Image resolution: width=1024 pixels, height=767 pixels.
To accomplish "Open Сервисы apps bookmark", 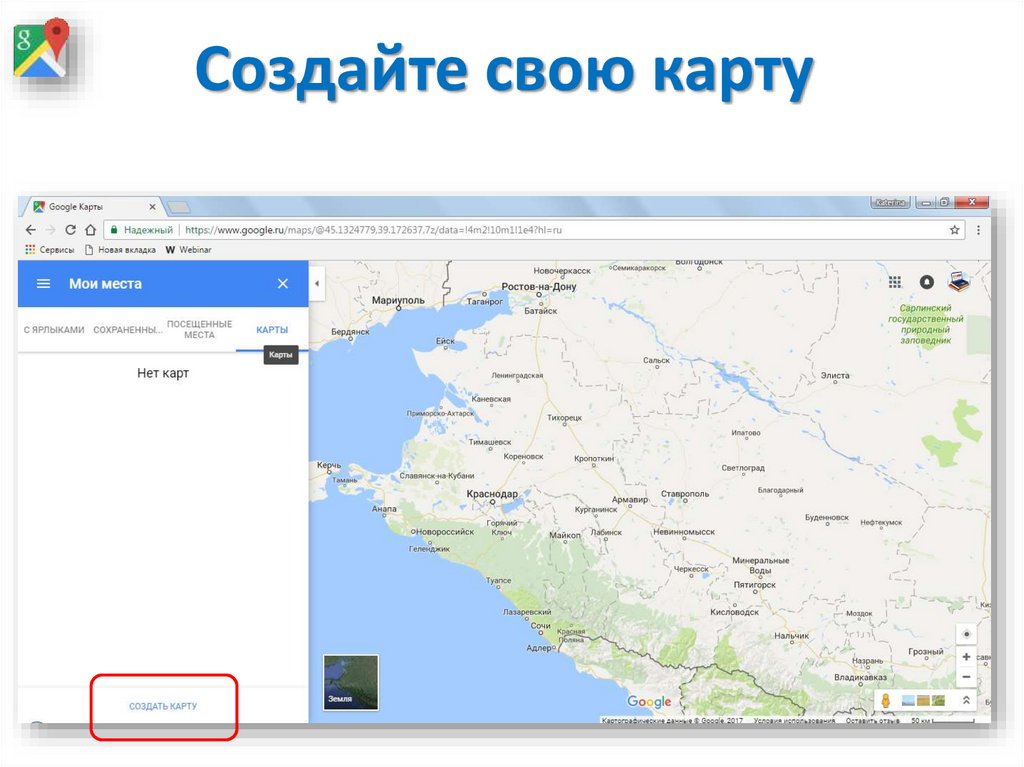I will pyautogui.click(x=50, y=250).
